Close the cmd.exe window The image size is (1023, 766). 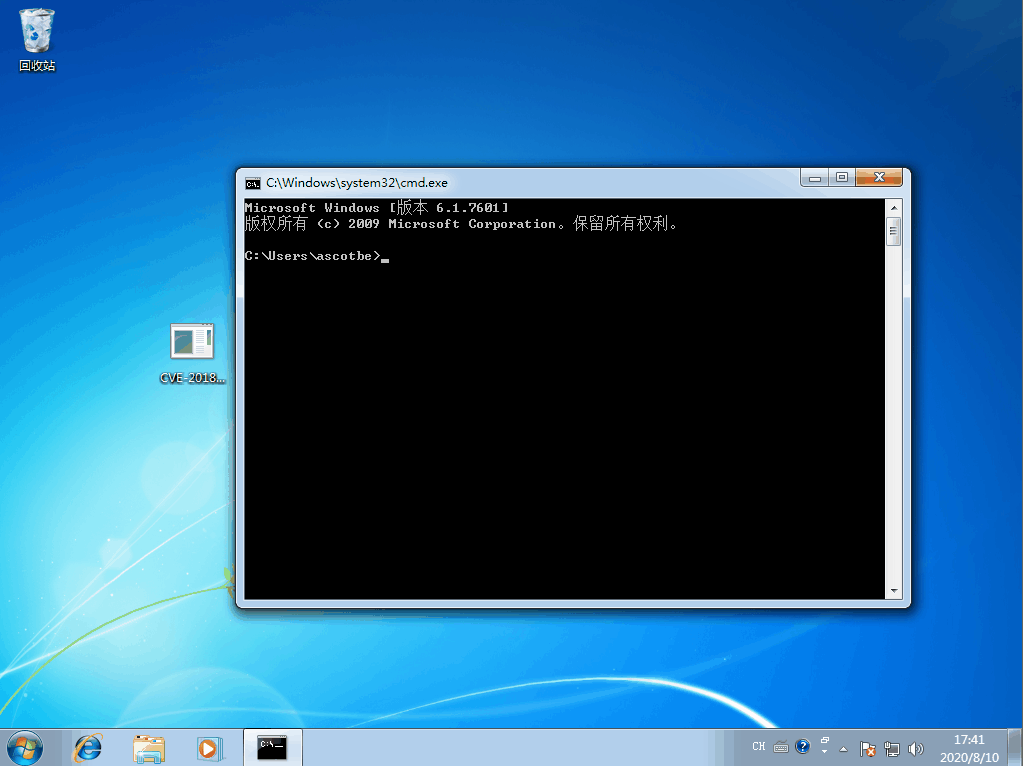[879, 177]
